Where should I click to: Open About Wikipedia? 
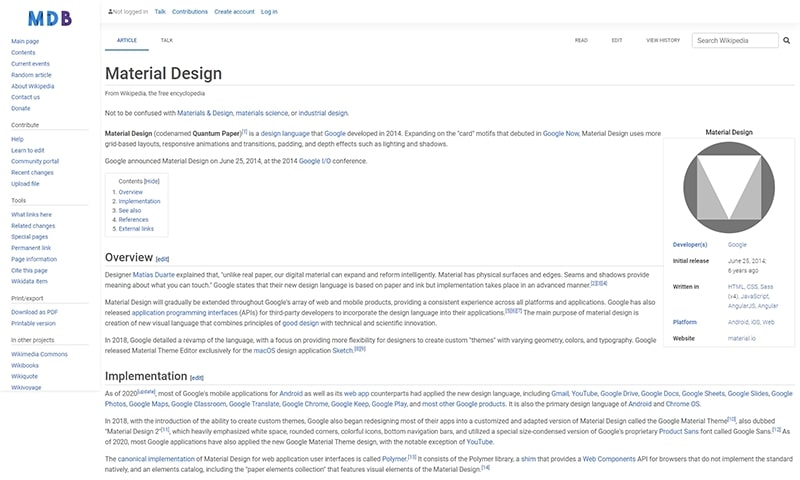[x=33, y=86]
